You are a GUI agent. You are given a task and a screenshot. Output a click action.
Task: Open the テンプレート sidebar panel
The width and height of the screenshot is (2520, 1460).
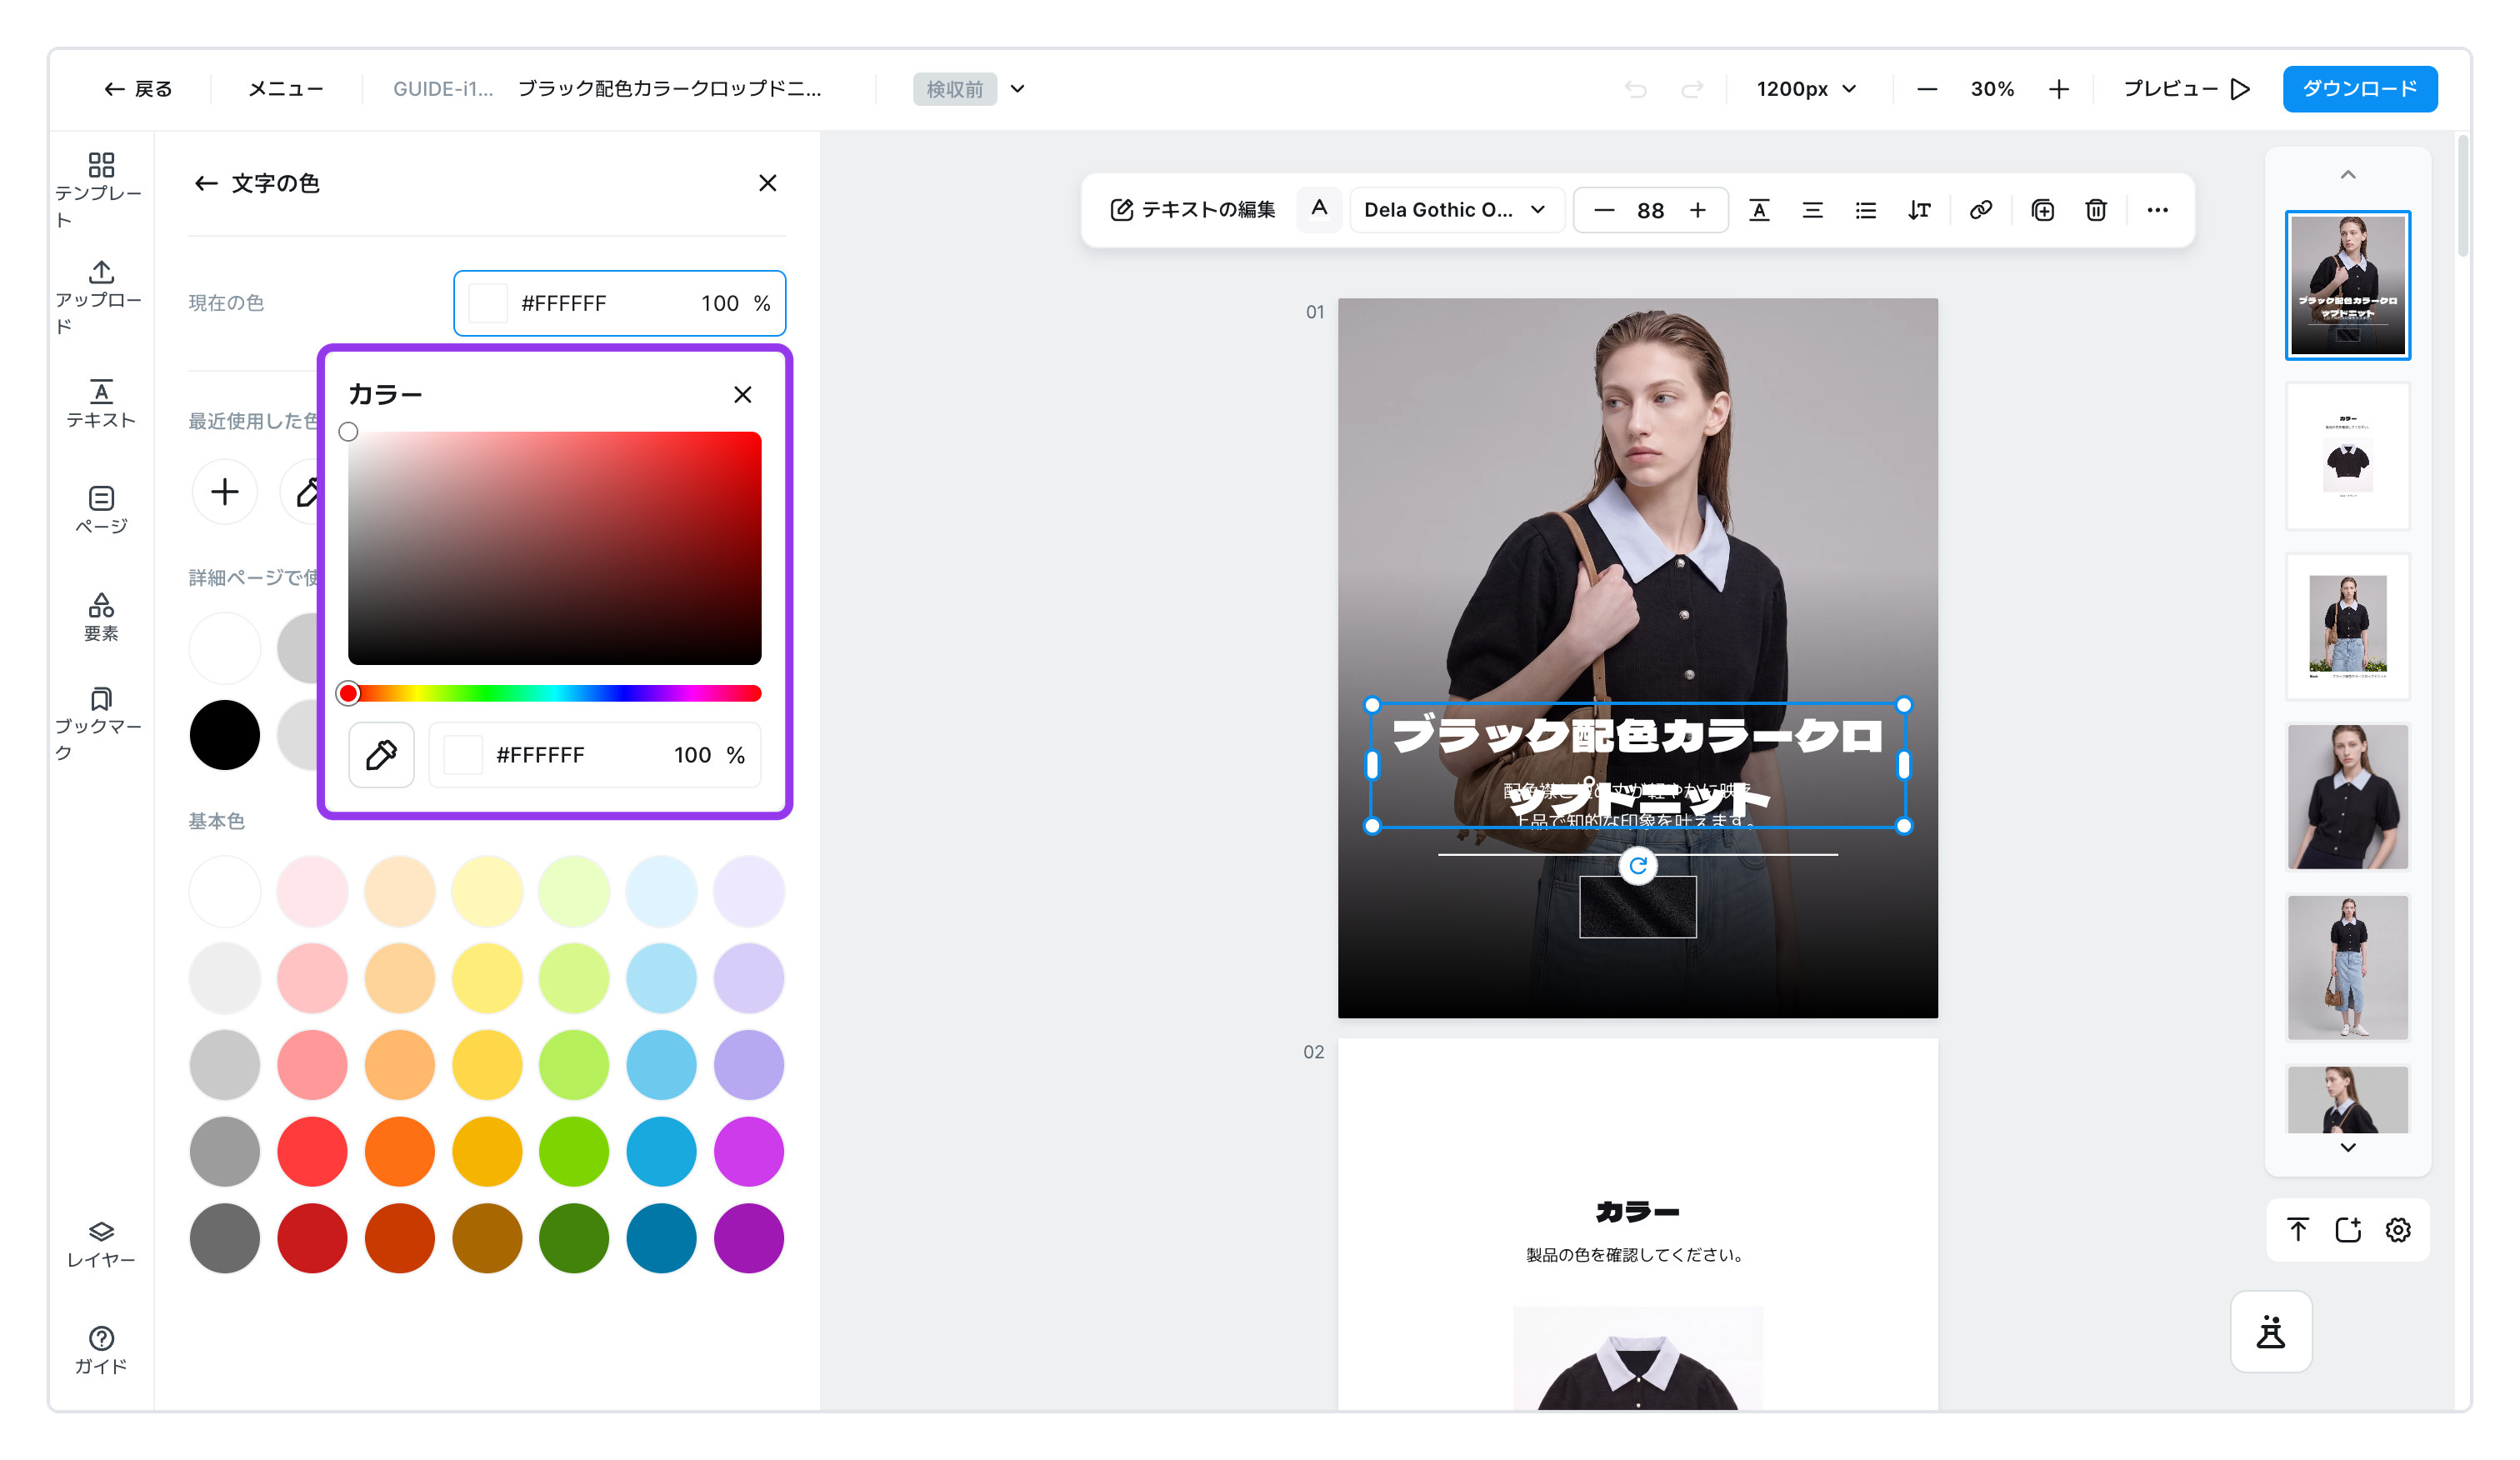click(100, 190)
